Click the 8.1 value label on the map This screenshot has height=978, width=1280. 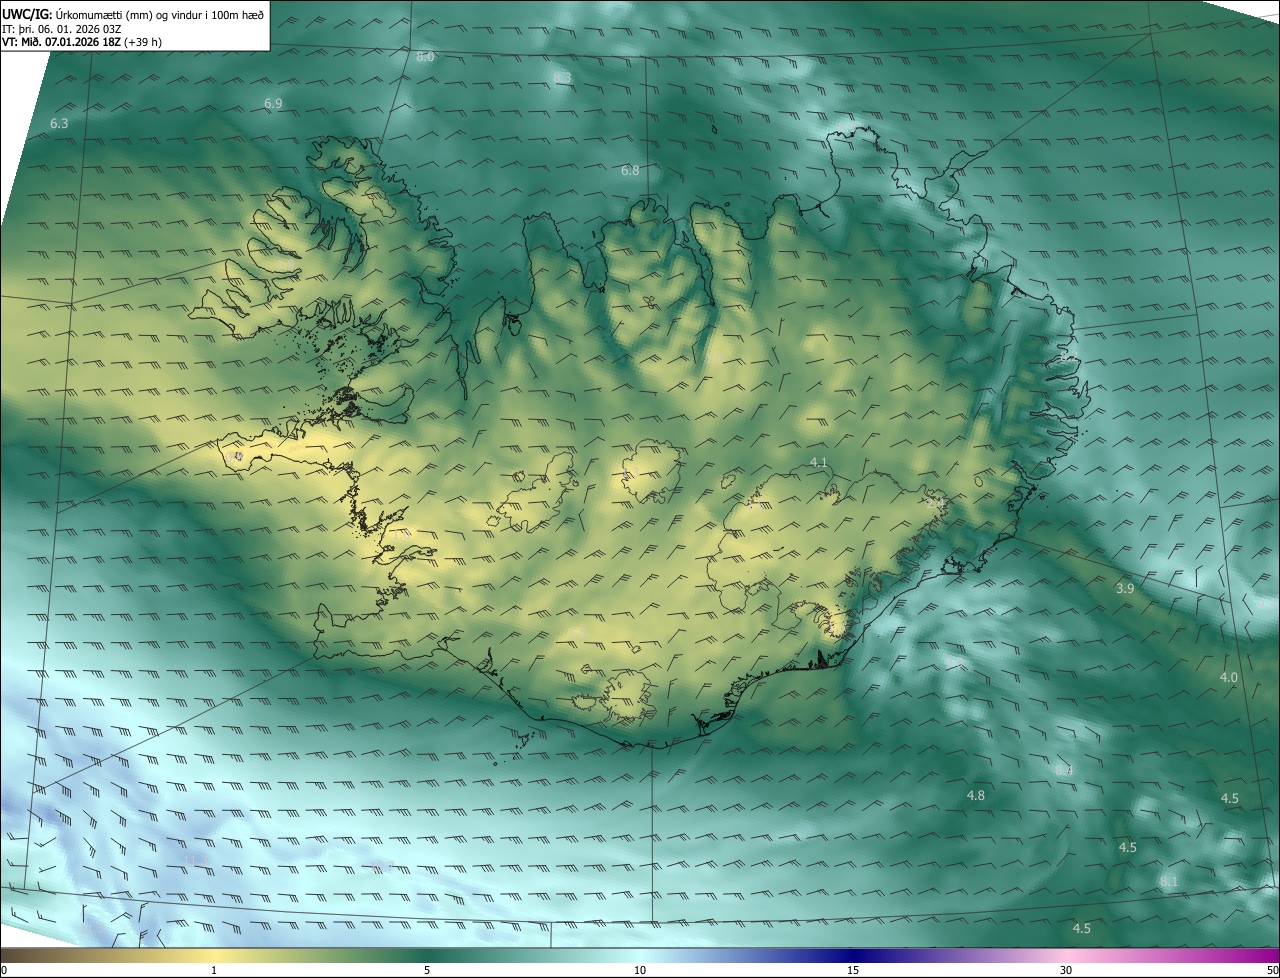(1169, 882)
